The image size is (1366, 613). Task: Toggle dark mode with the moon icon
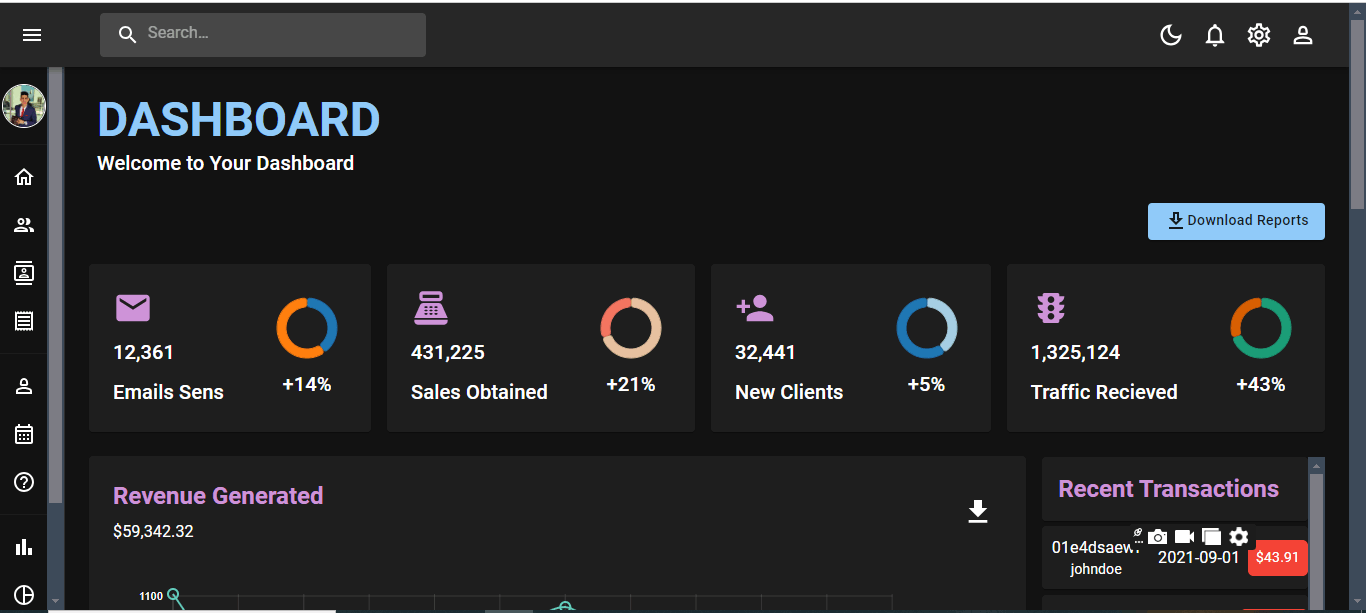pos(1171,34)
